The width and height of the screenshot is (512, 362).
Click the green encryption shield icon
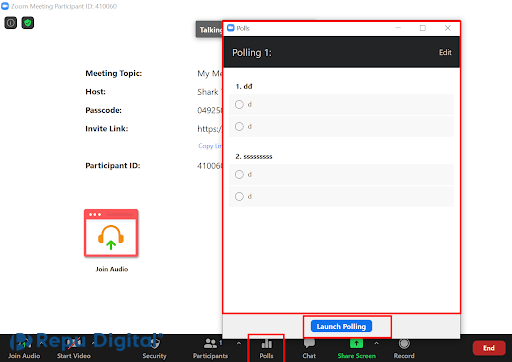(x=28, y=23)
